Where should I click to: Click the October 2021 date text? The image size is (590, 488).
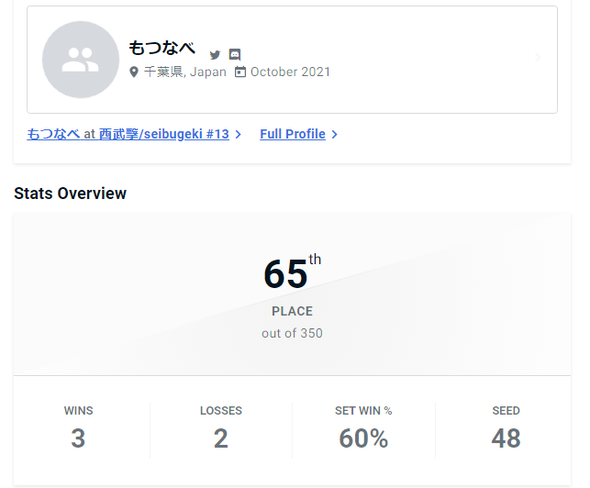290,72
